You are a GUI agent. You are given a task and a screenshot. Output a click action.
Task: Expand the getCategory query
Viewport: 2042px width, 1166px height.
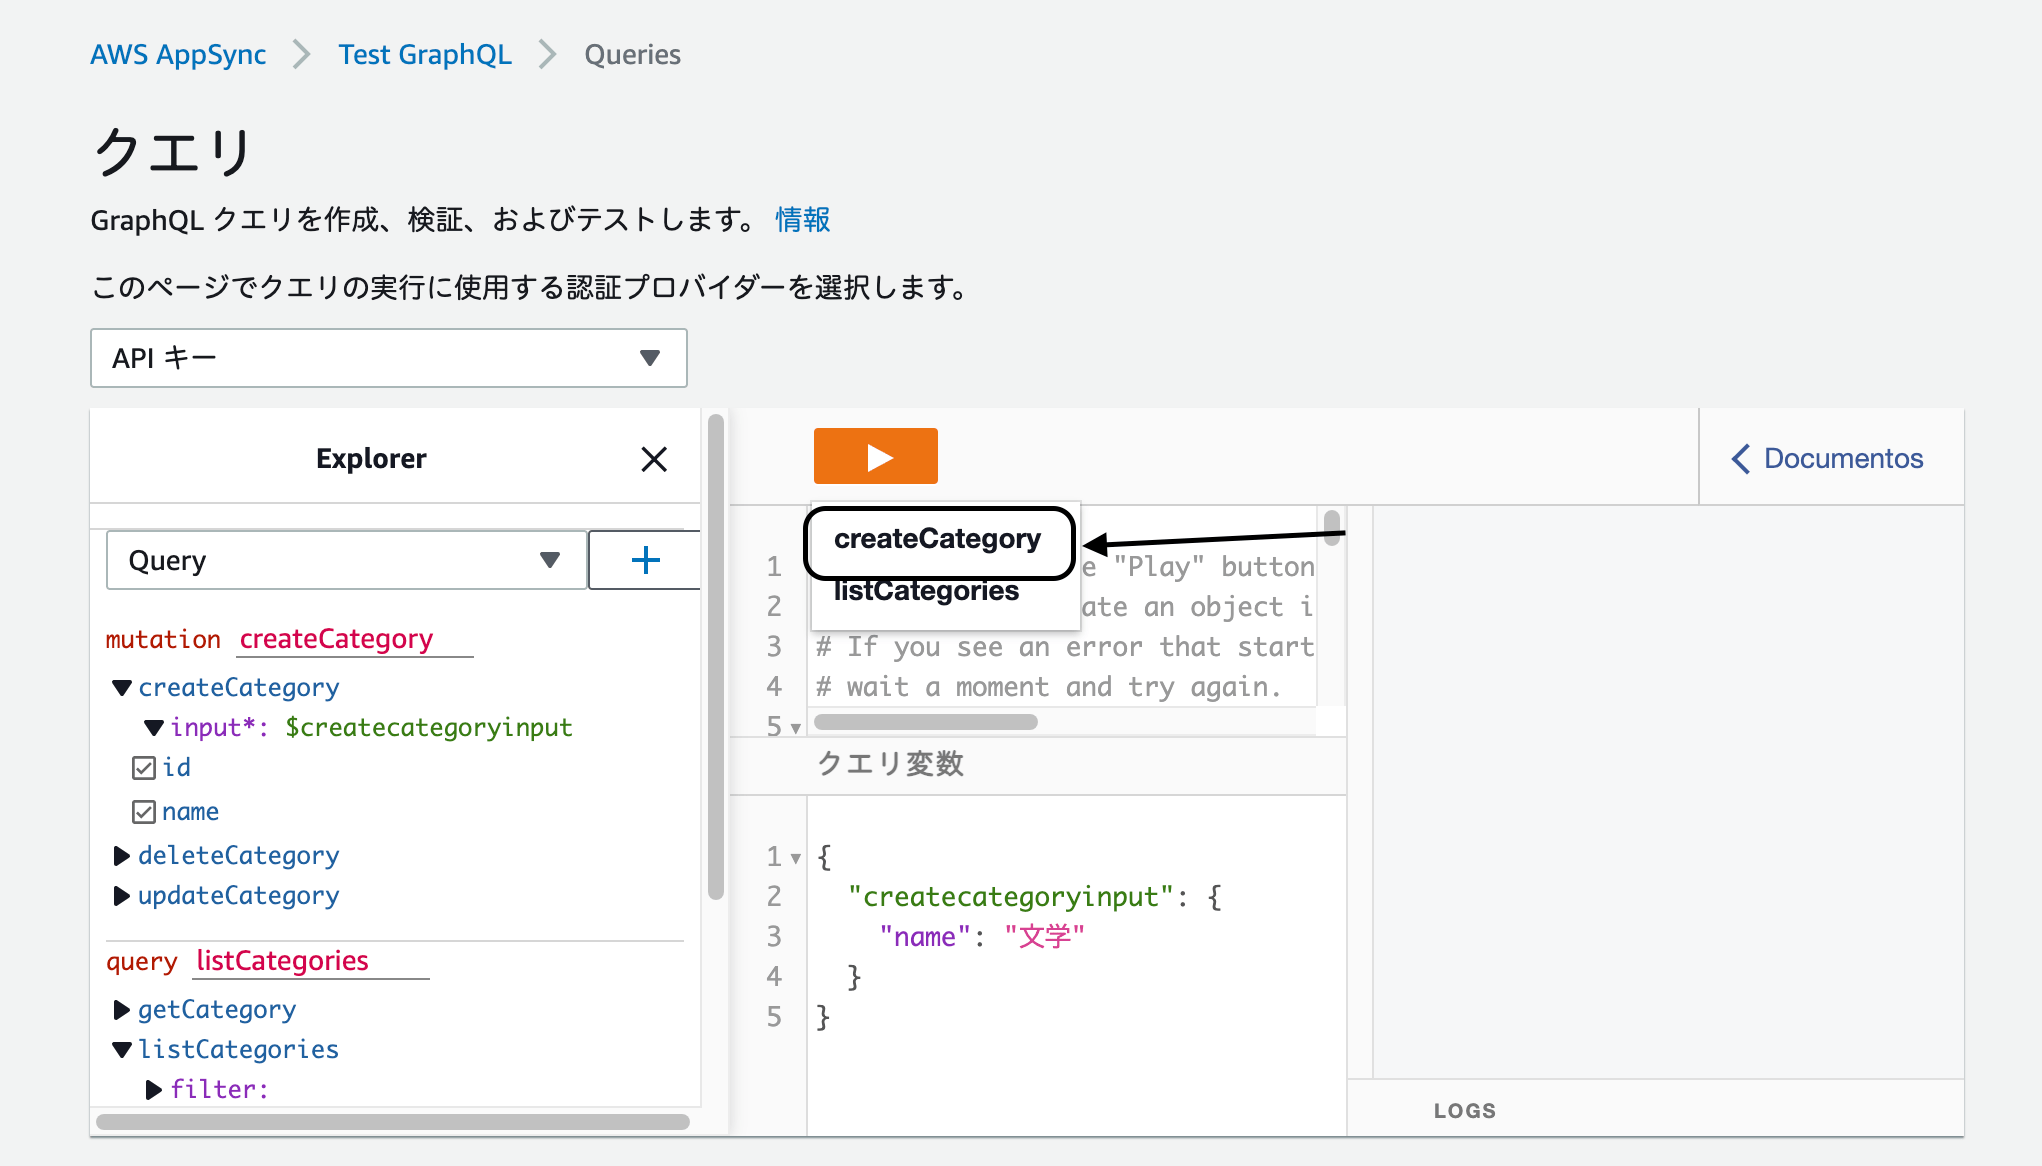click(122, 1010)
